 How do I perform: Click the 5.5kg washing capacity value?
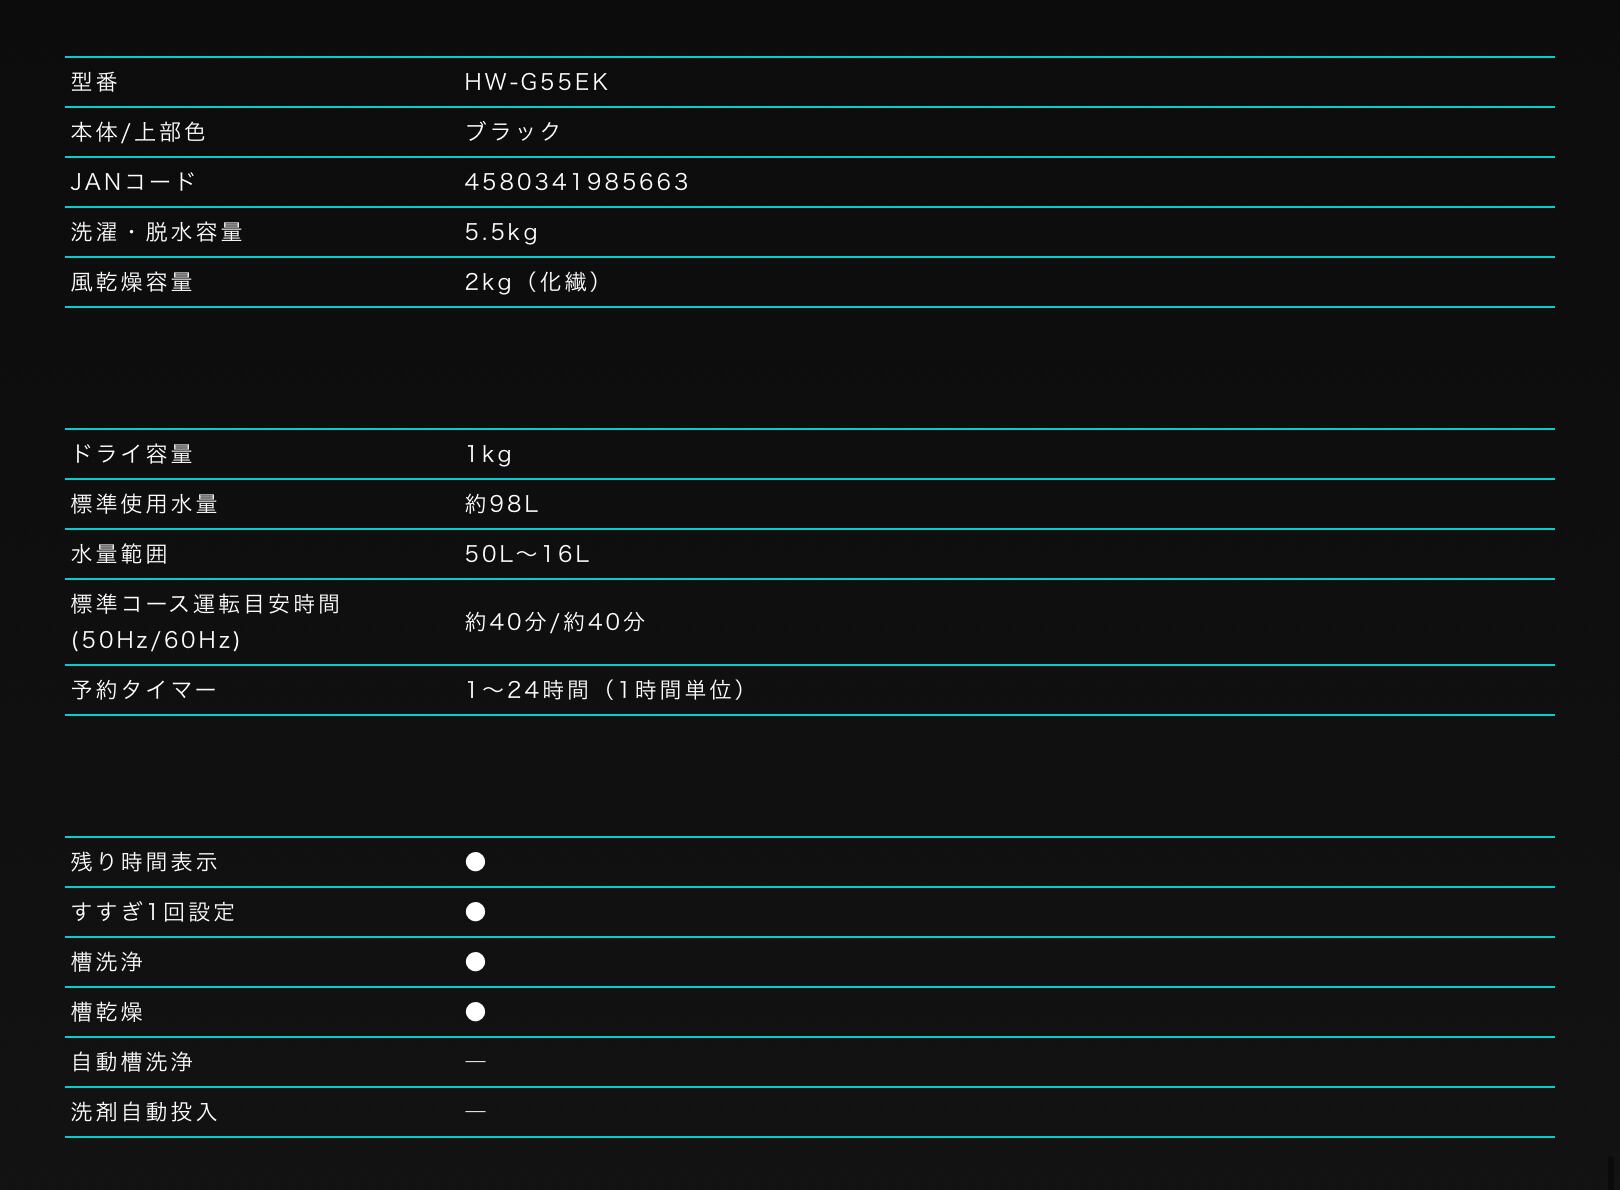(x=501, y=232)
